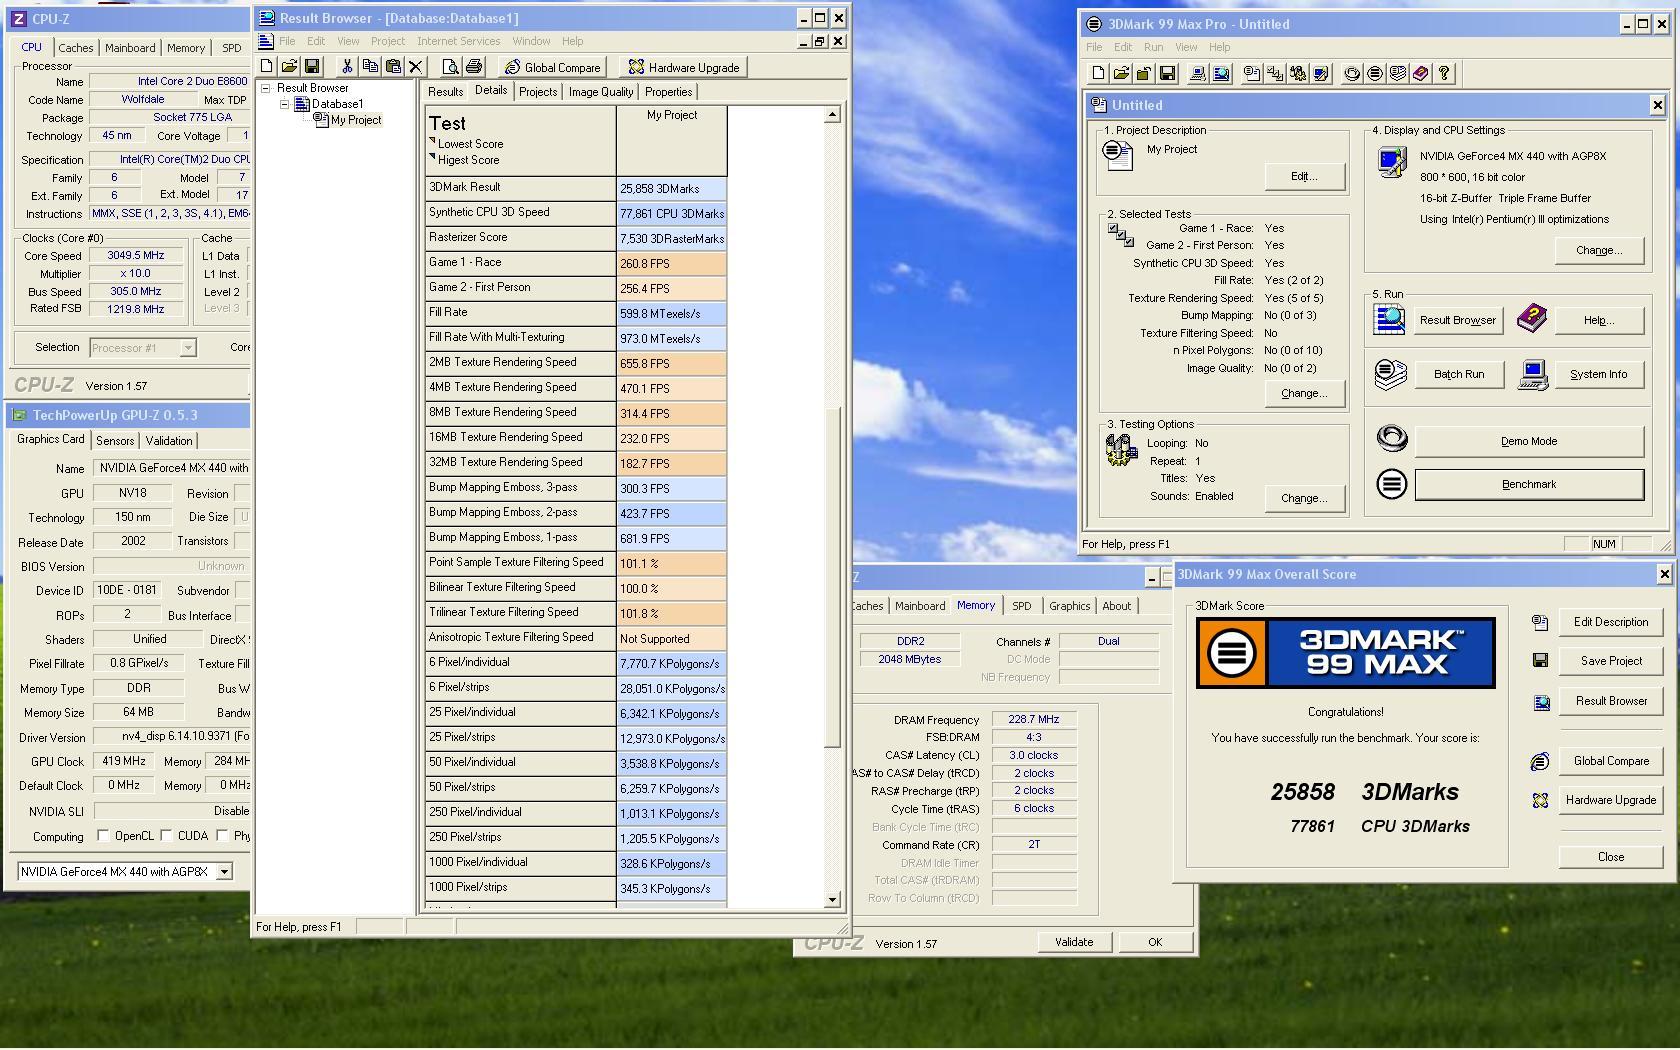Click the Demo Mode button

(x=1529, y=441)
